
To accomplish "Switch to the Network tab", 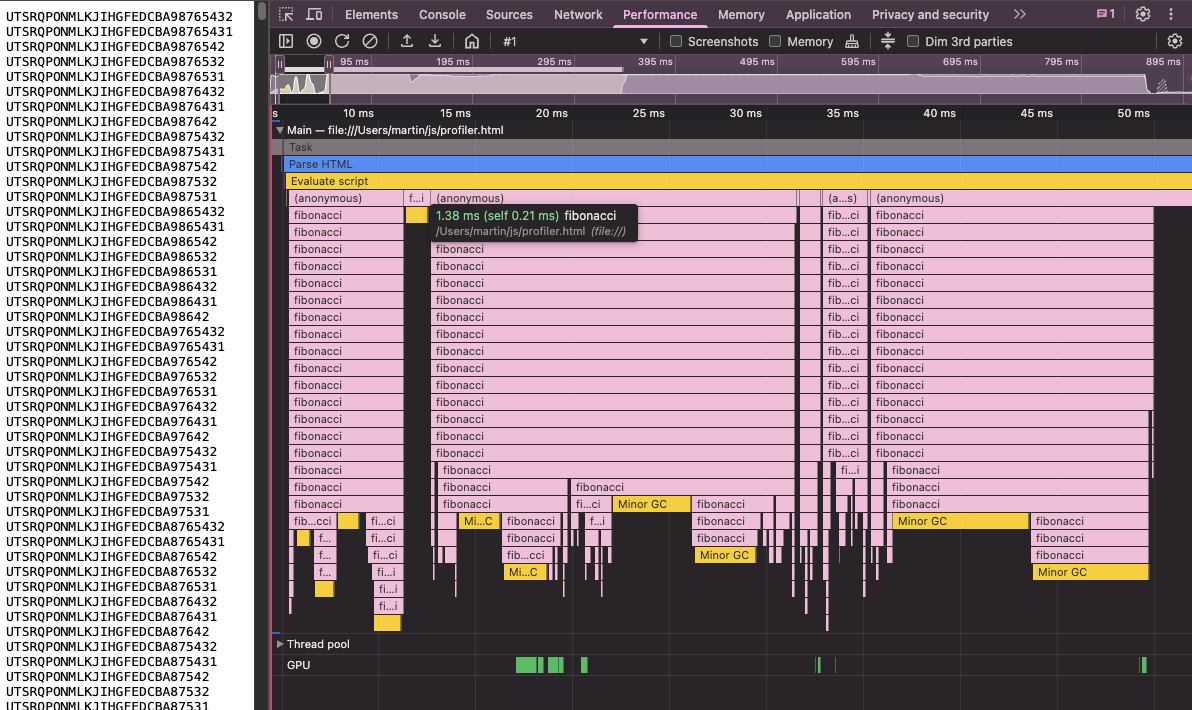I will coord(578,15).
